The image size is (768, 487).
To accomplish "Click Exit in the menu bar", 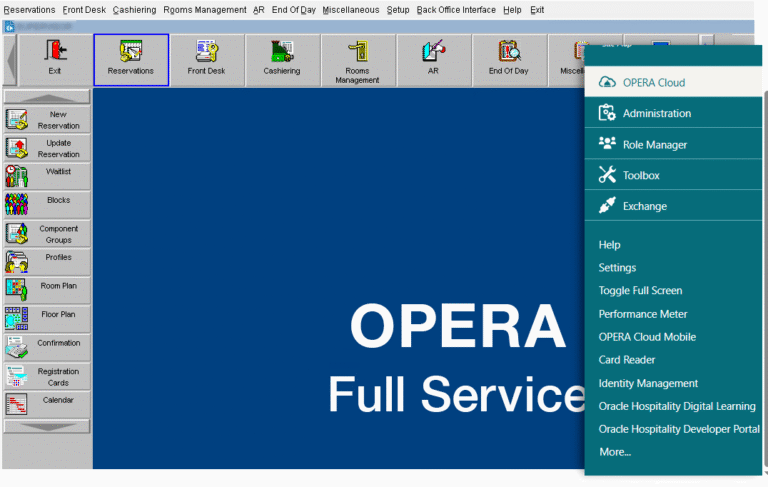I will (x=537, y=10).
